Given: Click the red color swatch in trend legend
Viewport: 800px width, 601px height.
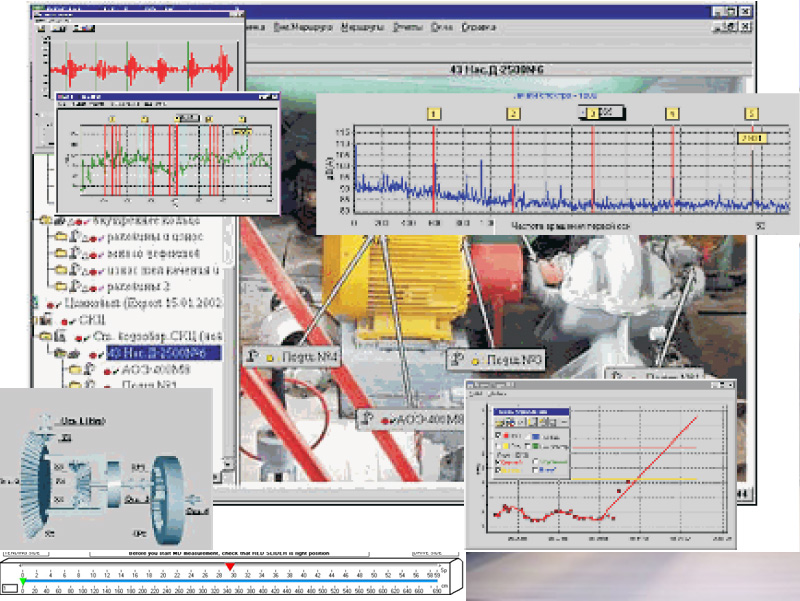Looking at the screenshot, I should tap(506, 436).
